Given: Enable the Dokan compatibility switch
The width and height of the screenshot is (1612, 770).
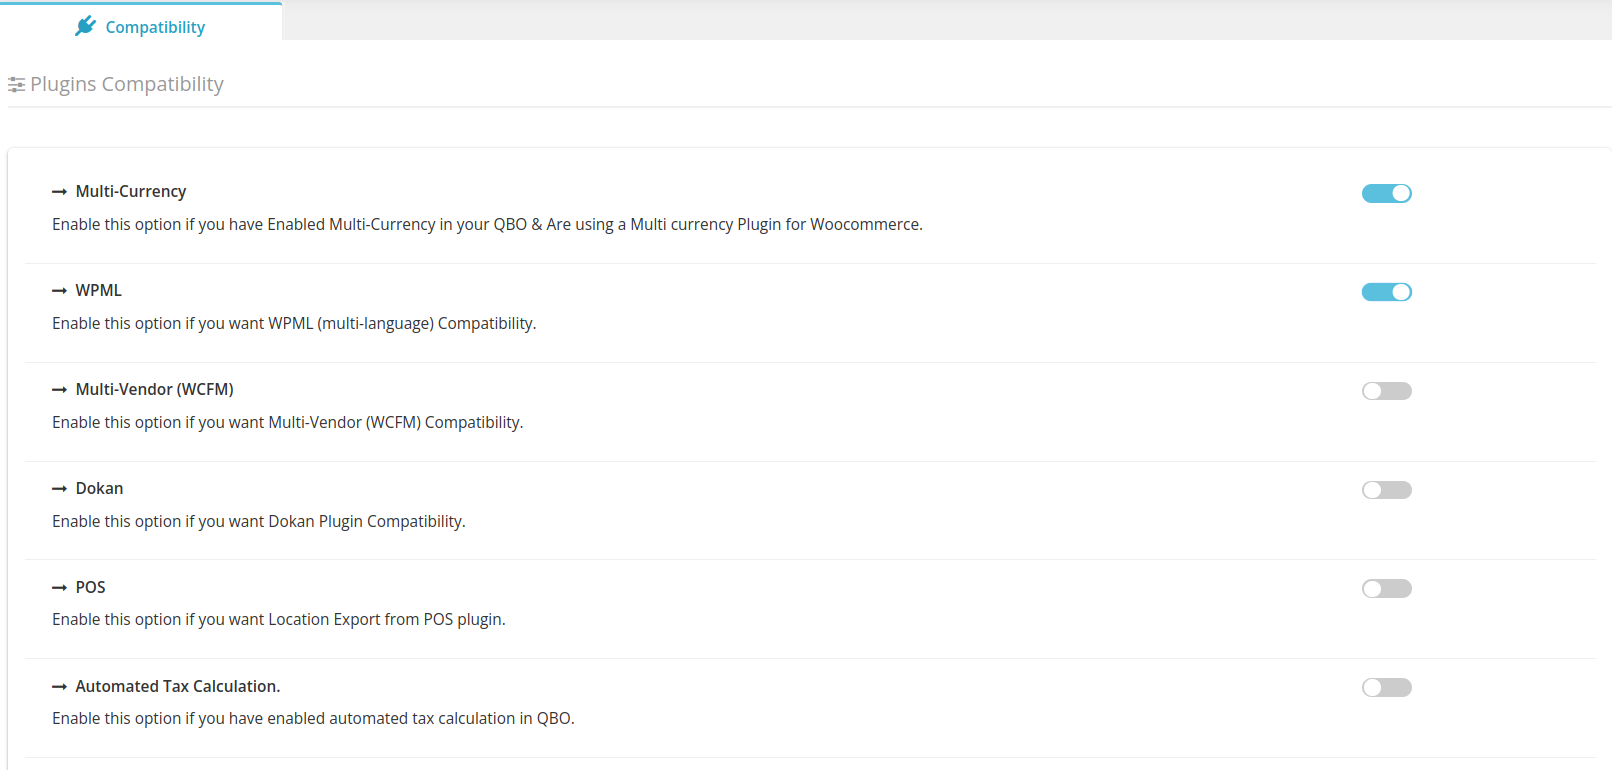Looking at the screenshot, I should pos(1386,490).
